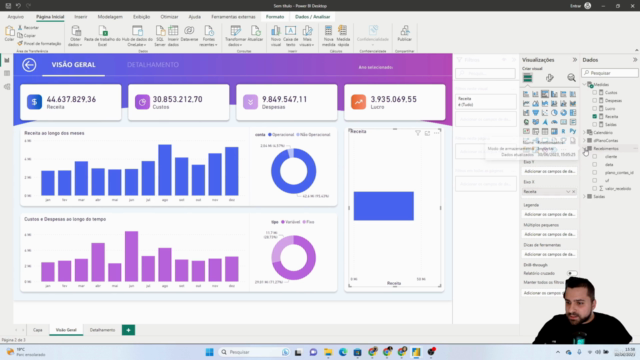Image resolution: width=640 pixels, height=360 pixels.
Task: Add a new page with plus button
Action: [129, 330]
